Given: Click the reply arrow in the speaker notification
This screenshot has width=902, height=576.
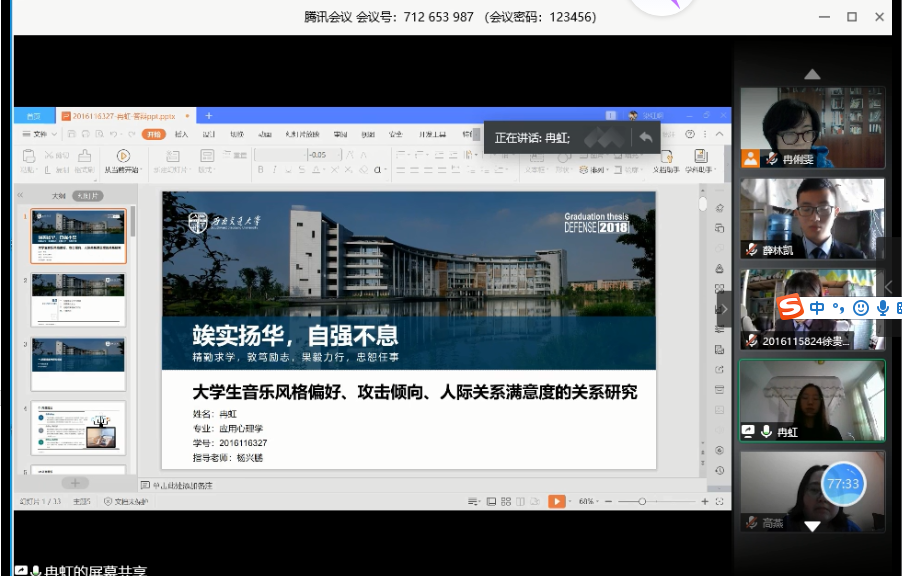Looking at the screenshot, I should [x=646, y=138].
